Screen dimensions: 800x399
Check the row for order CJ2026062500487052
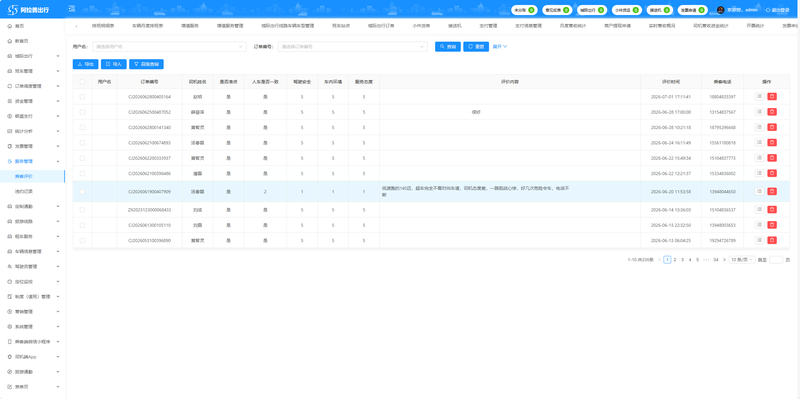tap(82, 112)
